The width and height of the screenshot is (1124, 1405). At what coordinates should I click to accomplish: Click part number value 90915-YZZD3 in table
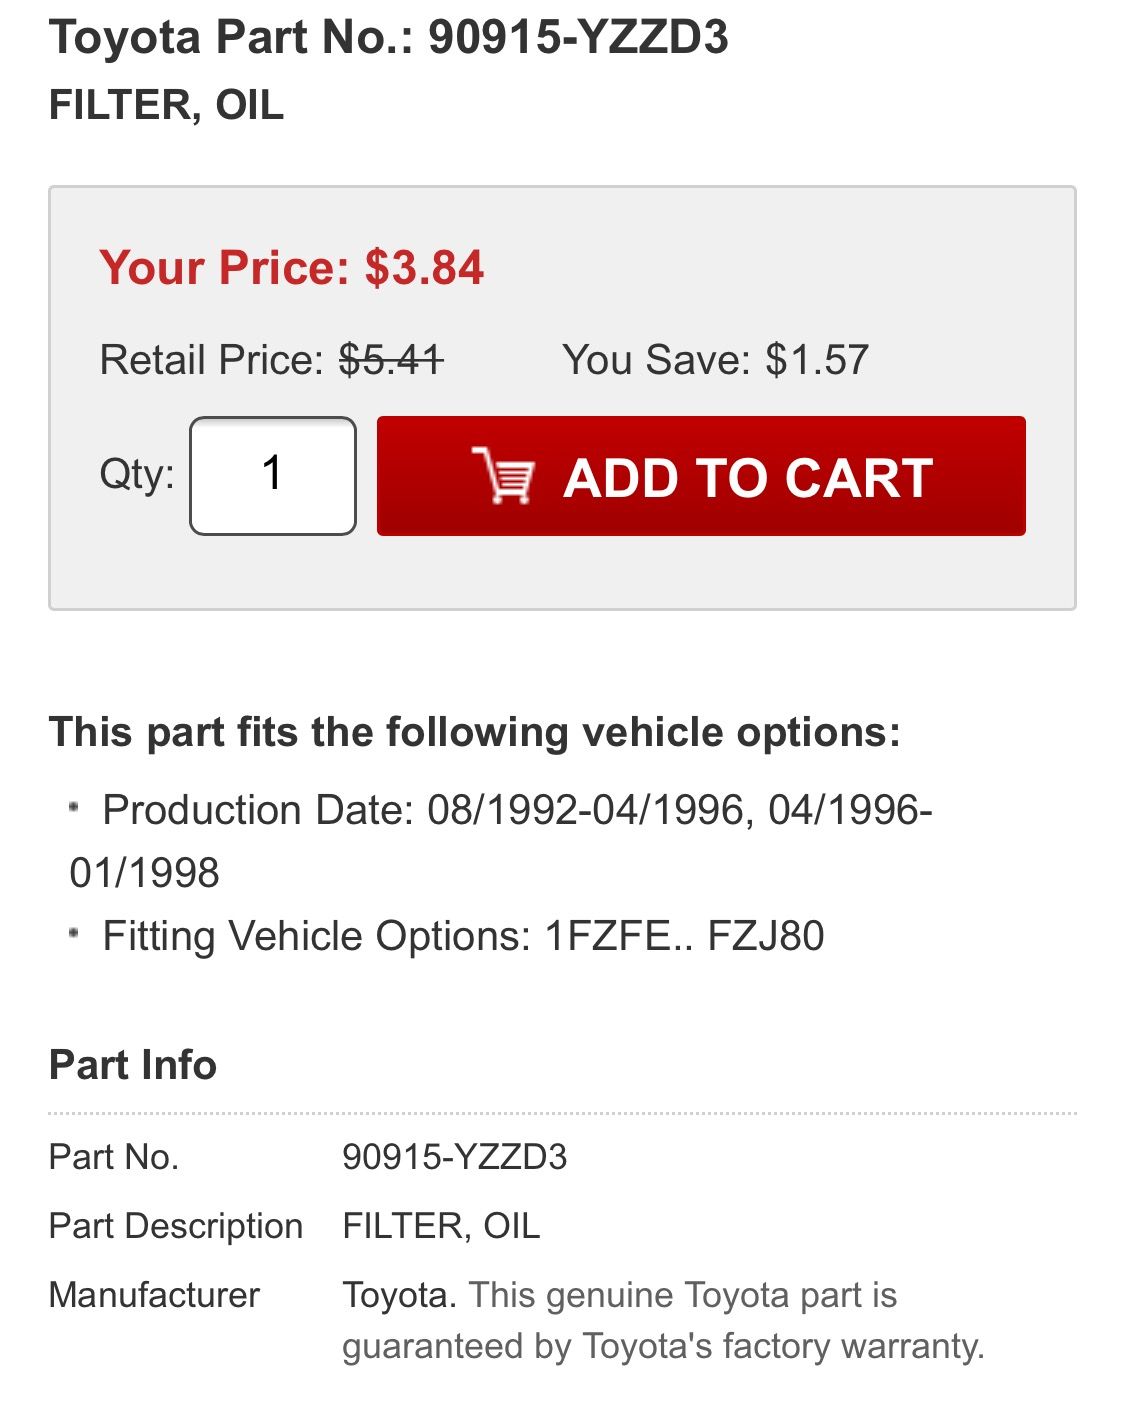[x=455, y=1157]
